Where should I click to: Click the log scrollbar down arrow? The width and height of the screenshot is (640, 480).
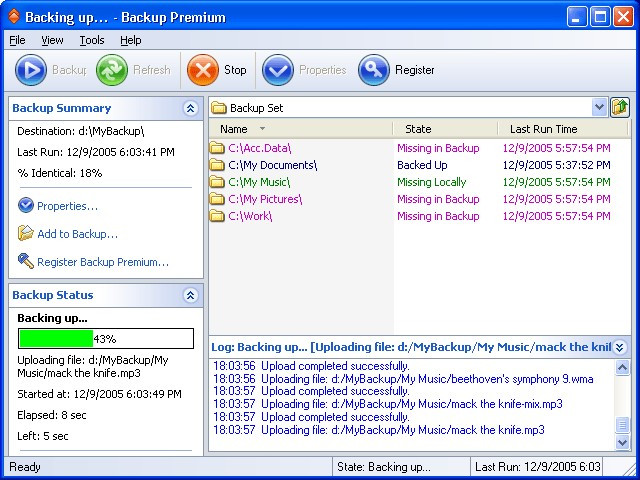[622, 442]
